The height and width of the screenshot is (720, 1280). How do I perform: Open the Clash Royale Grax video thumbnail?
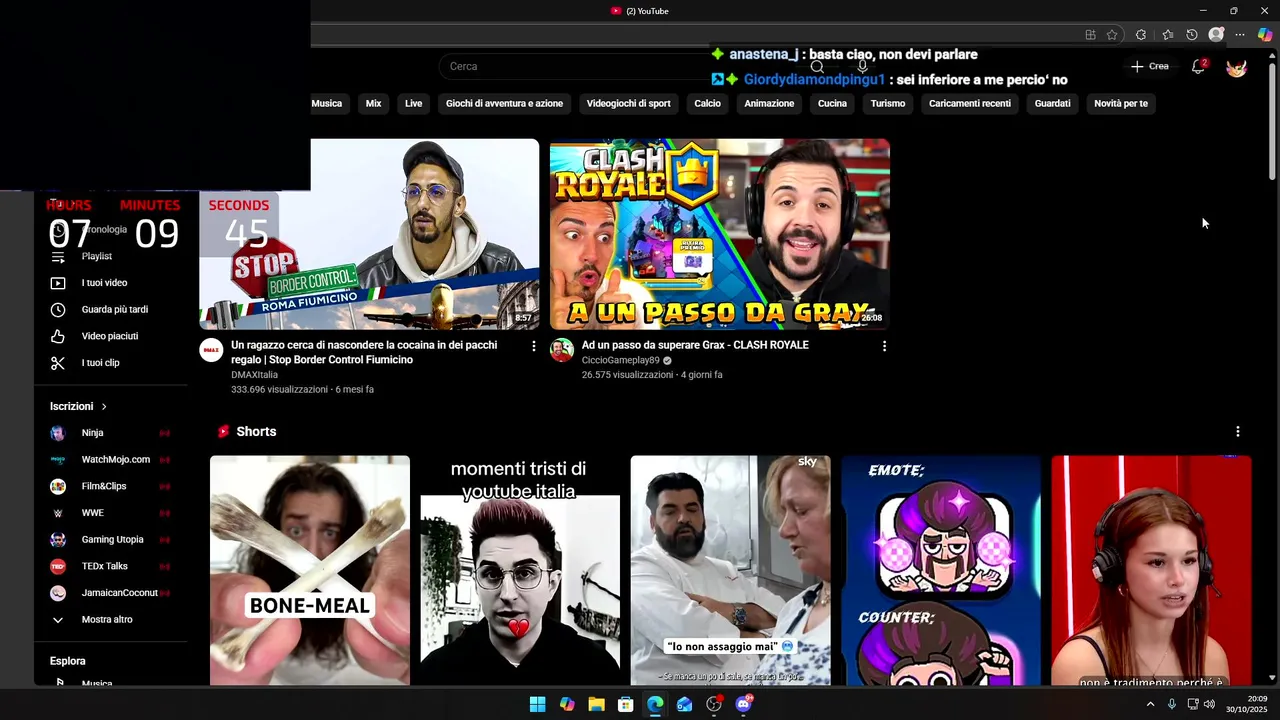719,234
